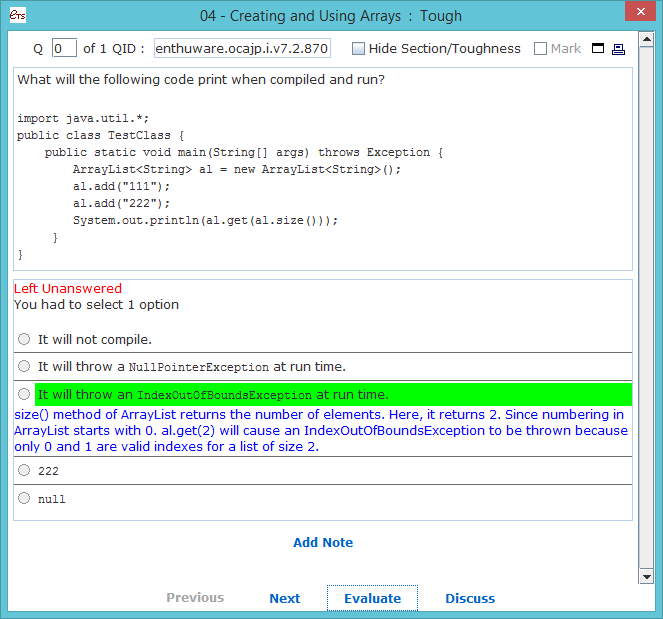663x619 pixels.
Task: Open Discuss for this question
Action: click(x=470, y=598)
